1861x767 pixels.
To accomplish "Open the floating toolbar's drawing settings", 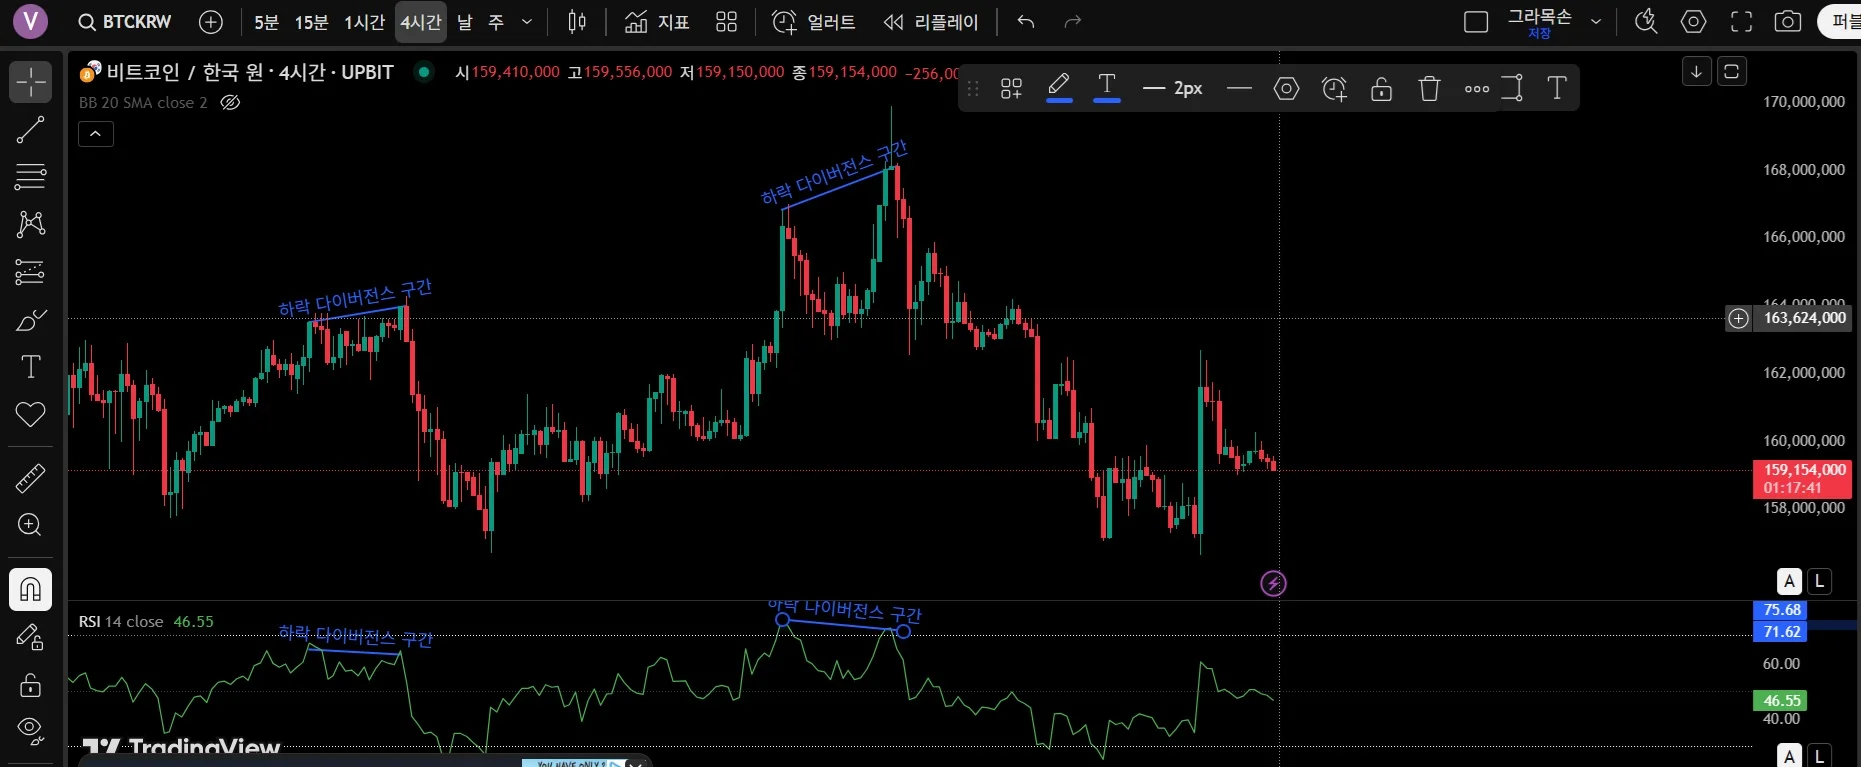I will tap(1286, 89).
